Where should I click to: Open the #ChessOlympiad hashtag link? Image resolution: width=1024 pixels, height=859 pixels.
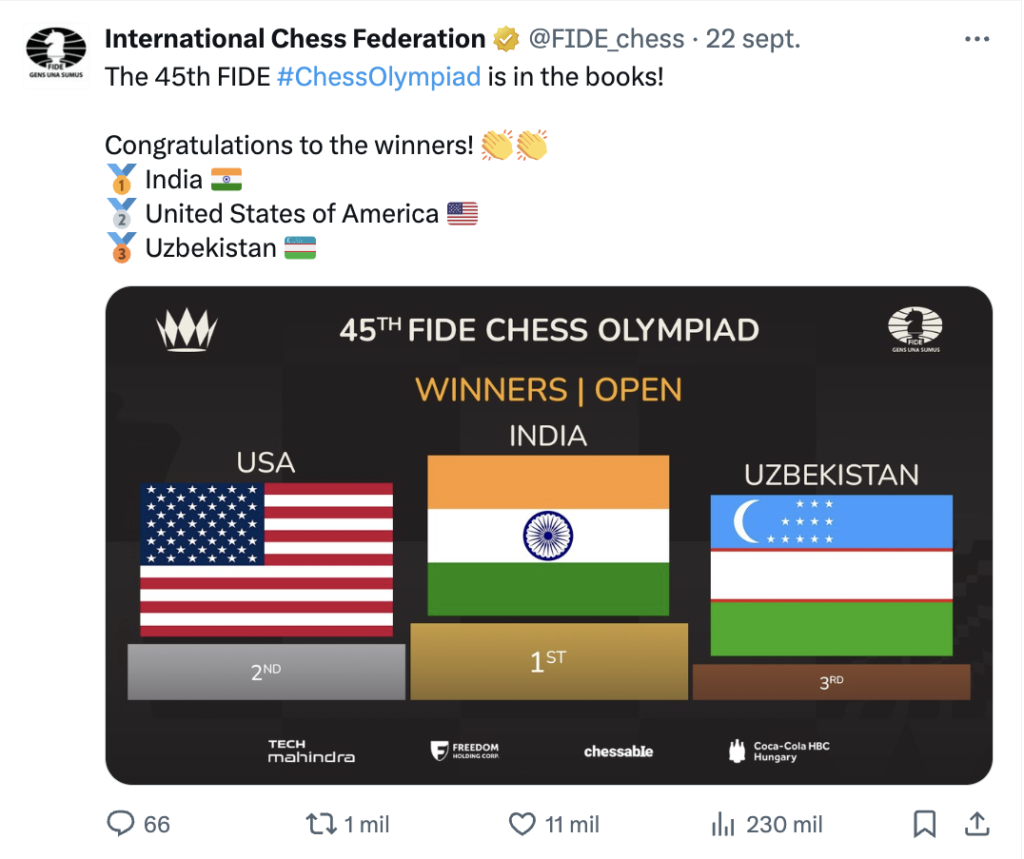coord(378,77)
